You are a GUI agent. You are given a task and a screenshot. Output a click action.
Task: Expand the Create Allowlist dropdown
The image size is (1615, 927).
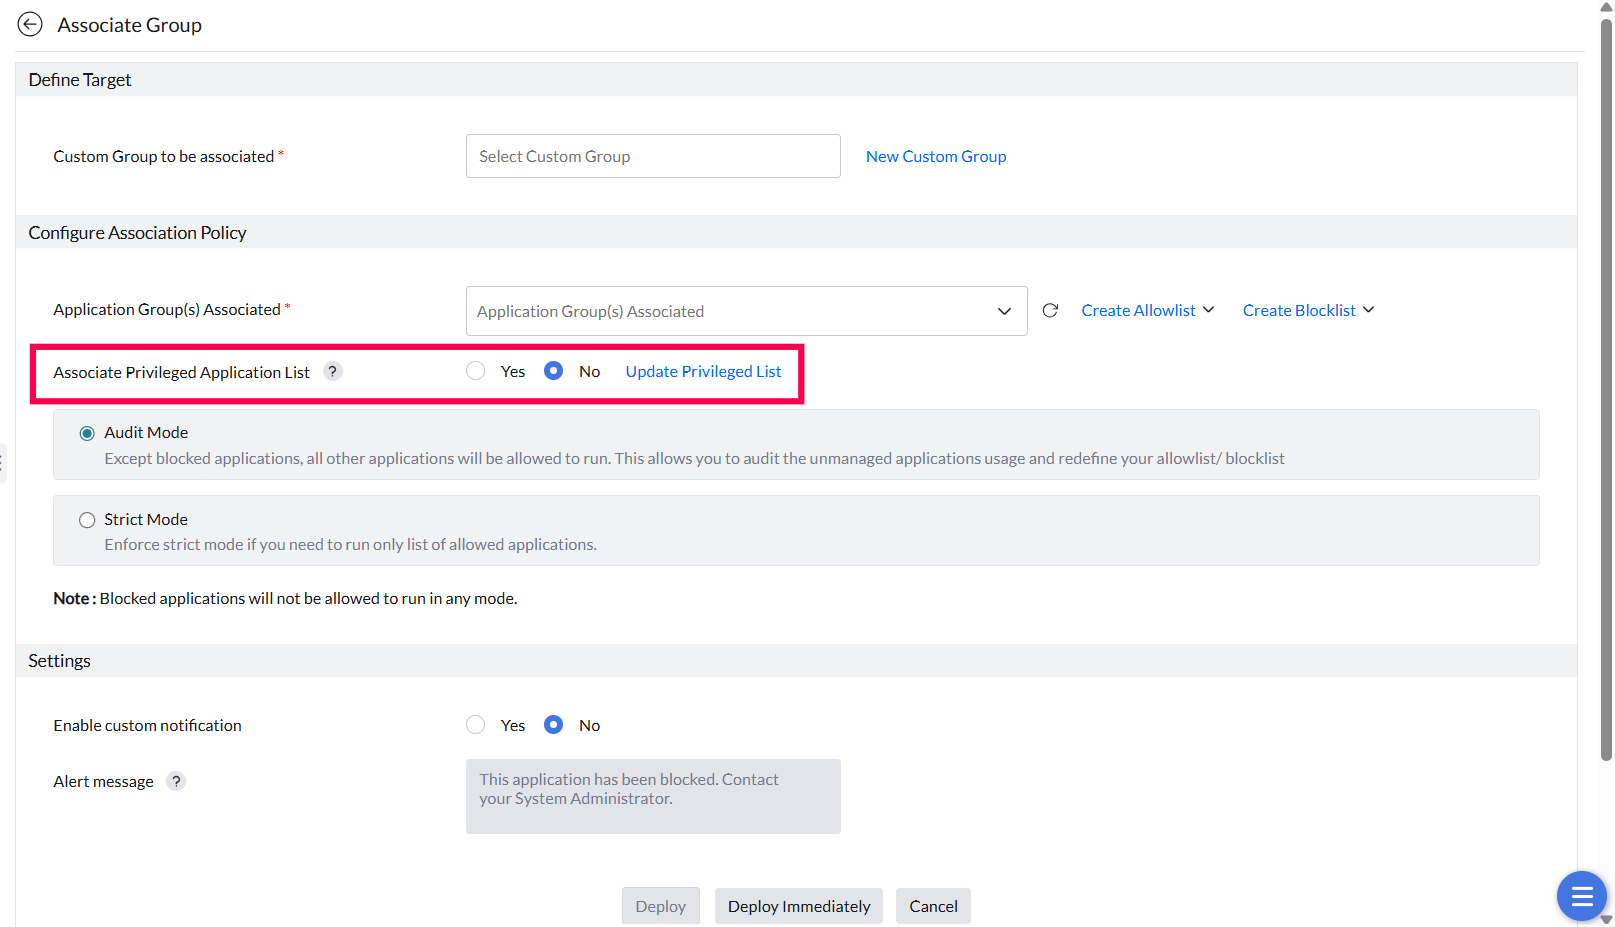coord(1147,311)
